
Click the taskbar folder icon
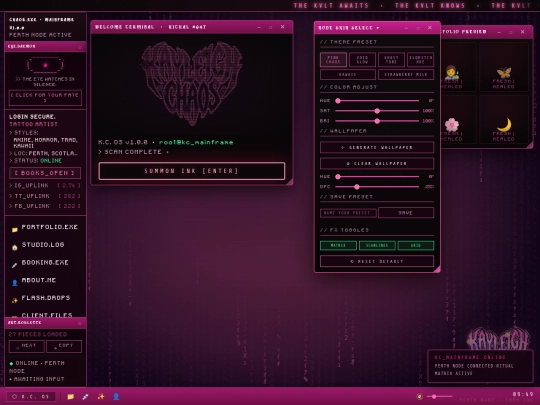click(x=70, y=396)
